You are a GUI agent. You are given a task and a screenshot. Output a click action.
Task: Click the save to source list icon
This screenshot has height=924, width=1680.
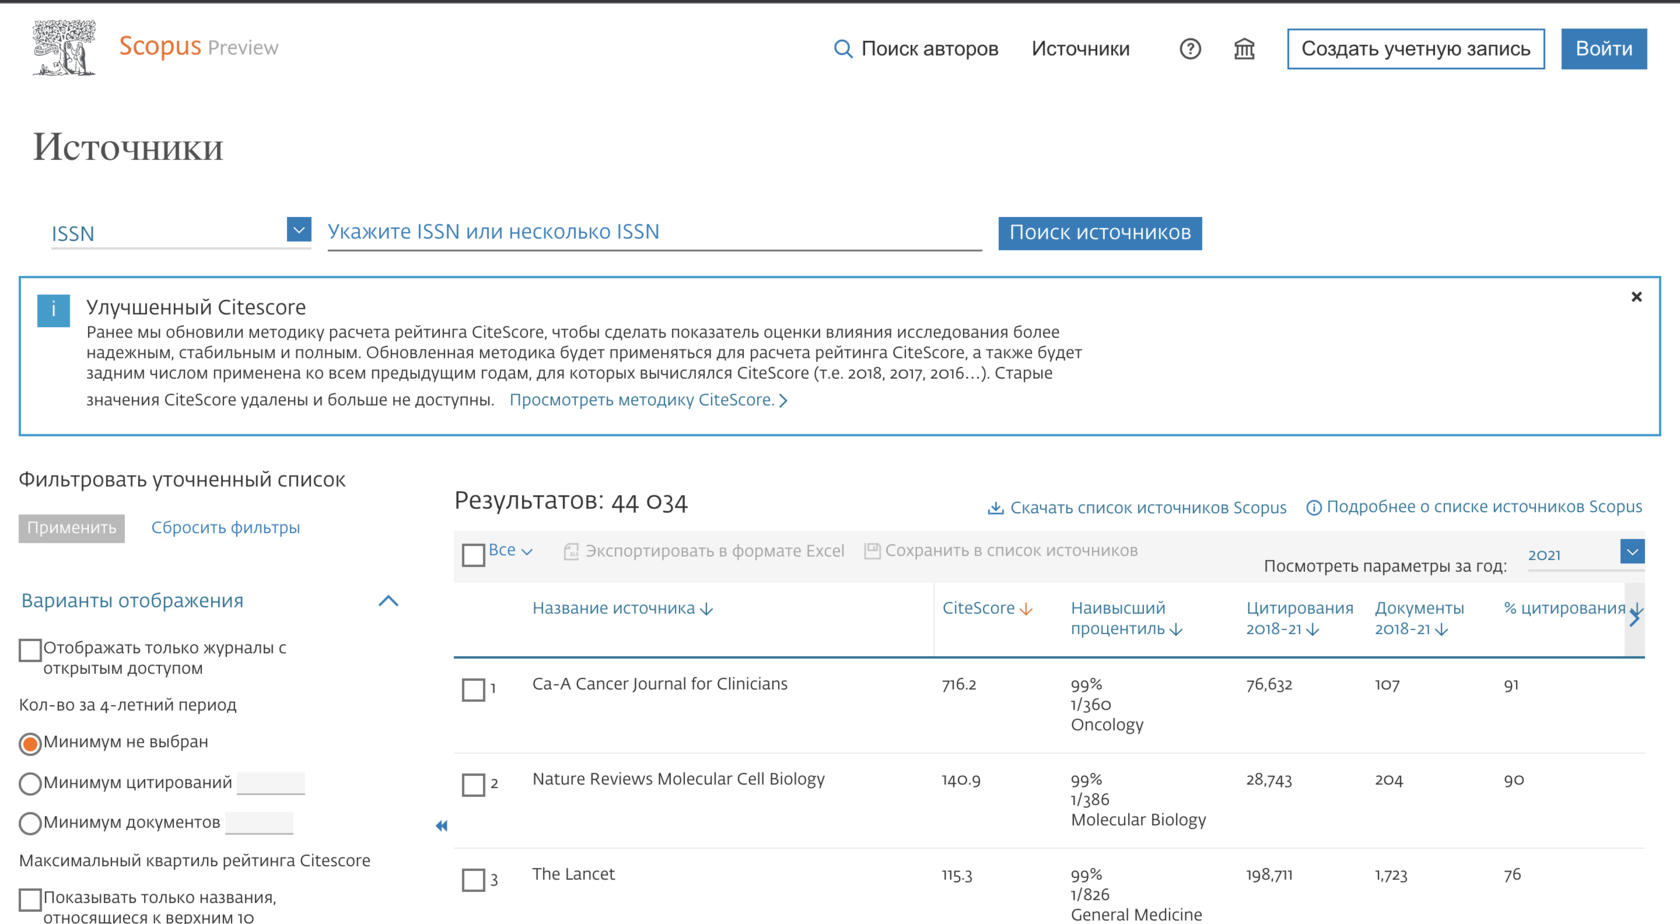click(x=872, y=552)
